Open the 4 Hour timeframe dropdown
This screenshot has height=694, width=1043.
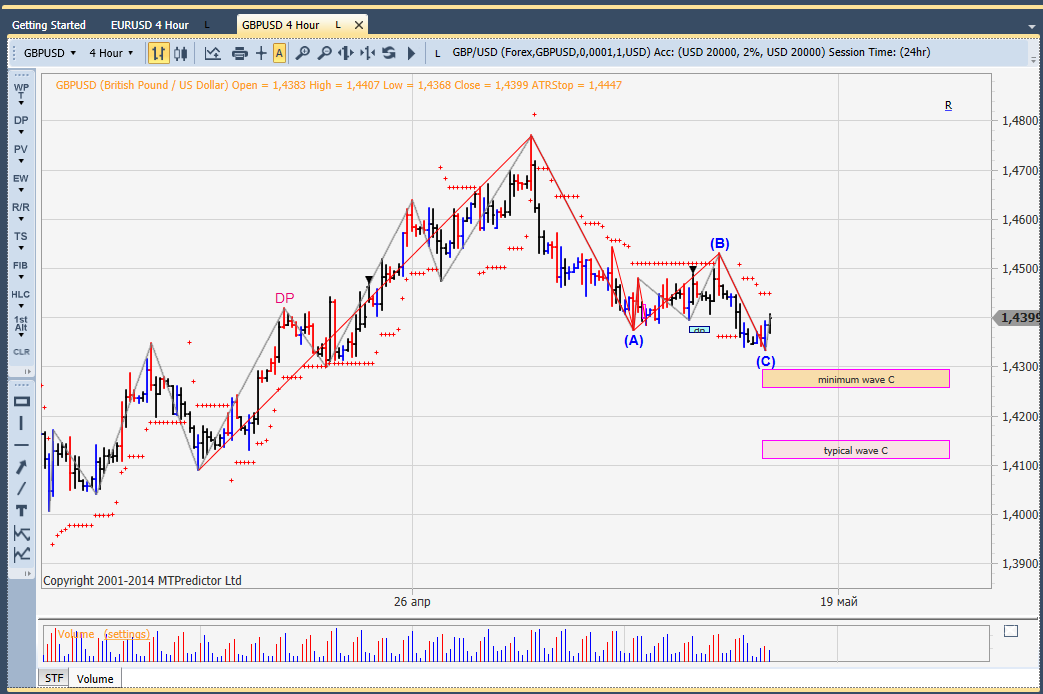[111, 53]
